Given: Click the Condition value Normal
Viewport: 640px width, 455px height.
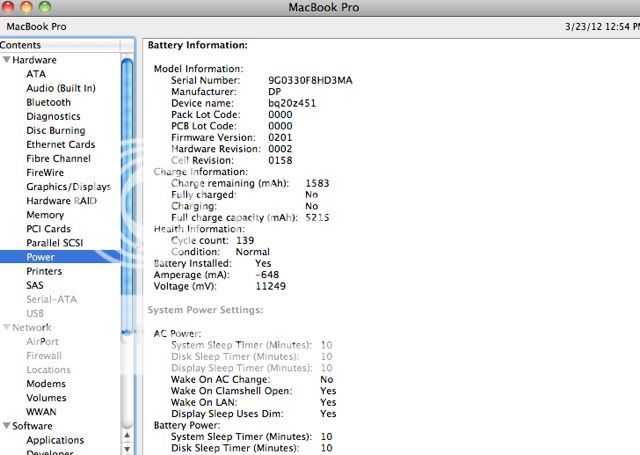Looking at the screenshot, I should tap(253, 252).
